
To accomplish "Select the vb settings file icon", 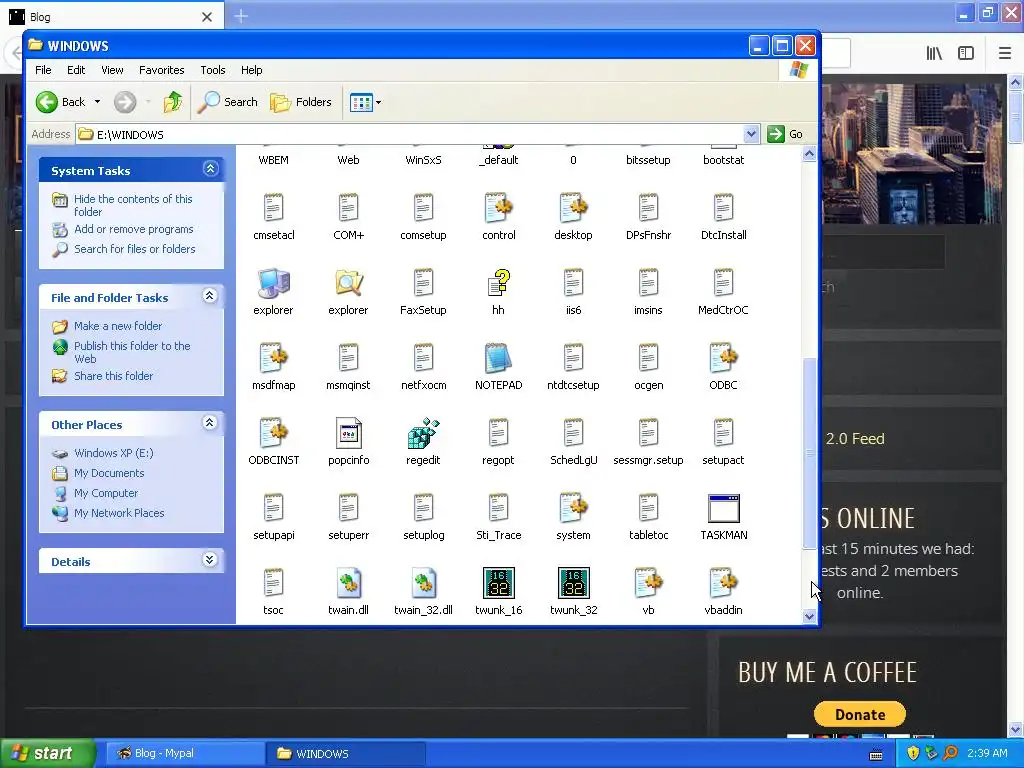I will point(648,583).
